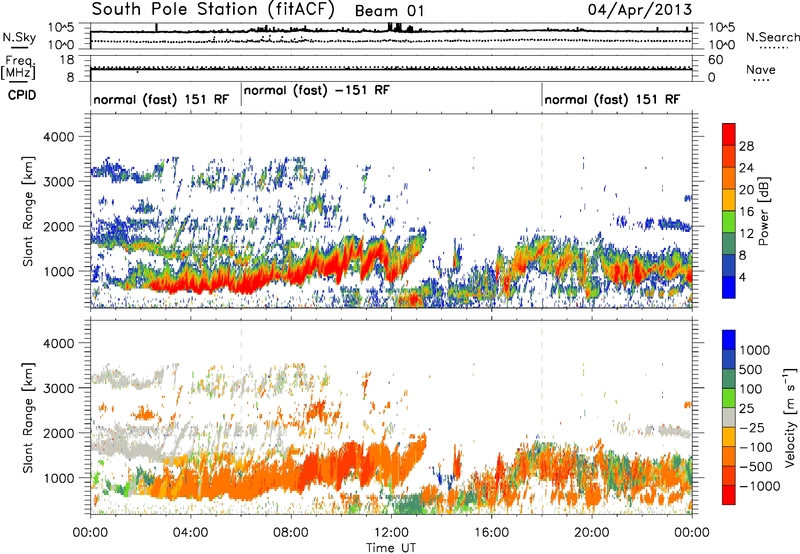Click the 'Slant Range [km]' label of velocity panel

[28, 418]
